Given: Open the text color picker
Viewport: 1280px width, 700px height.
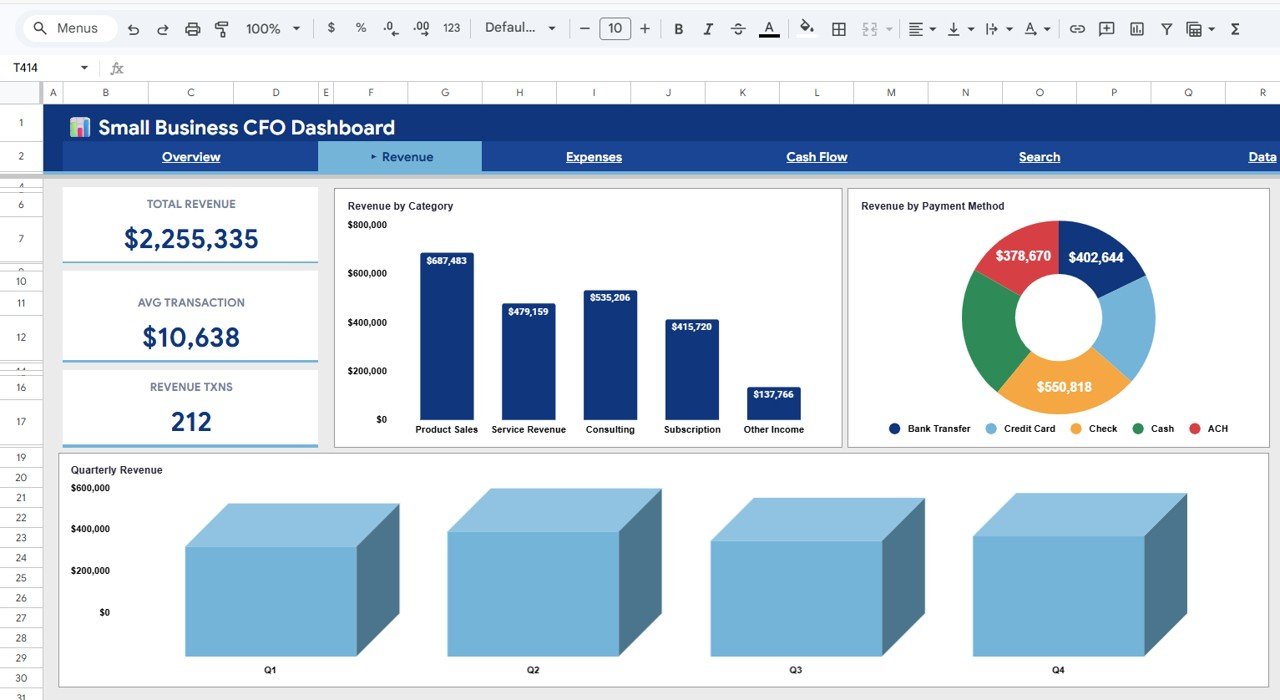Looking at the screenshot, I should [768, 28].
